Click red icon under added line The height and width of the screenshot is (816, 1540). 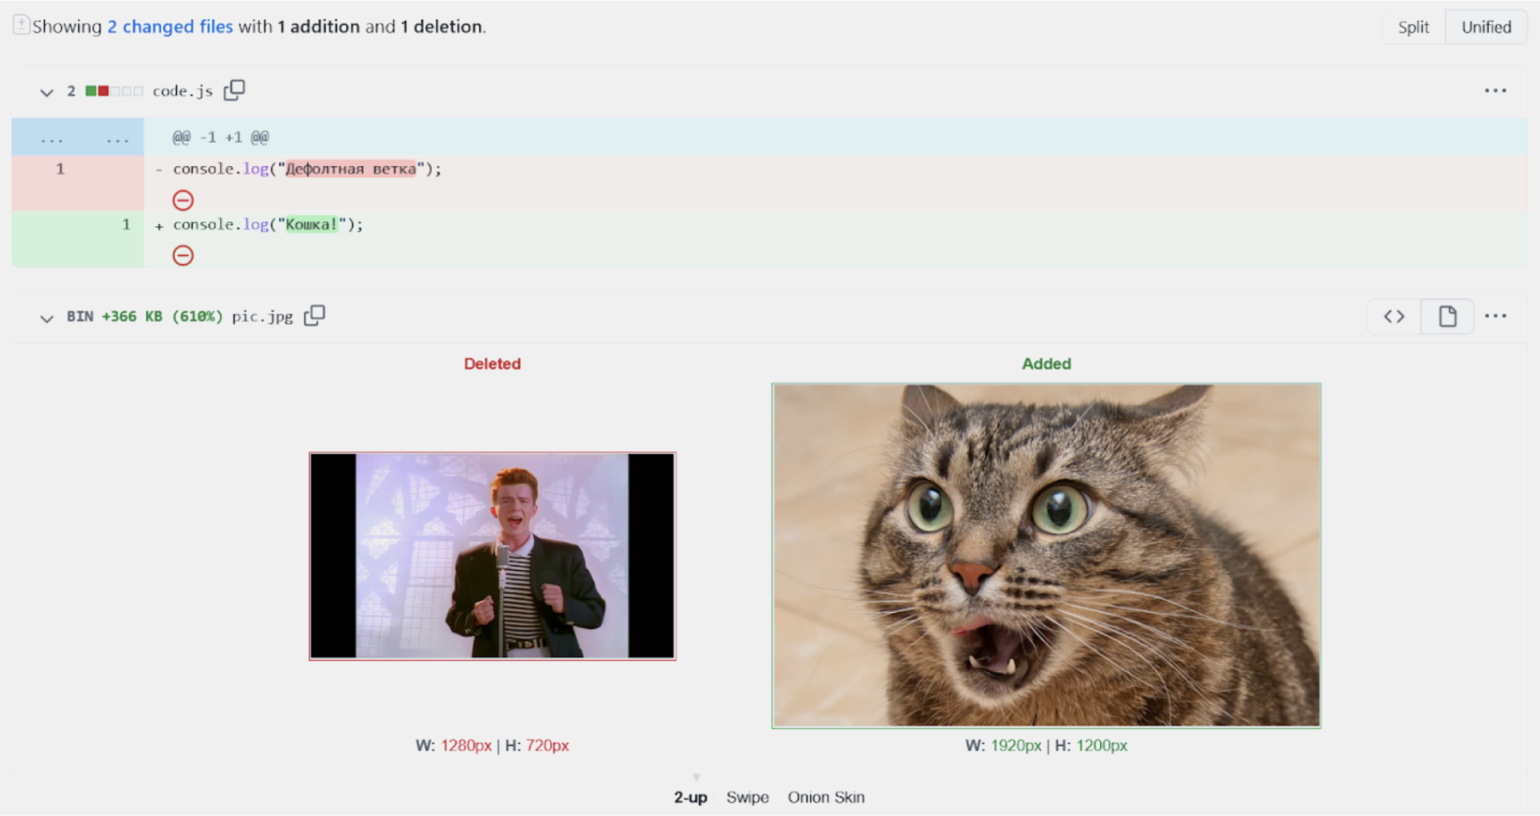coord(183,256)
